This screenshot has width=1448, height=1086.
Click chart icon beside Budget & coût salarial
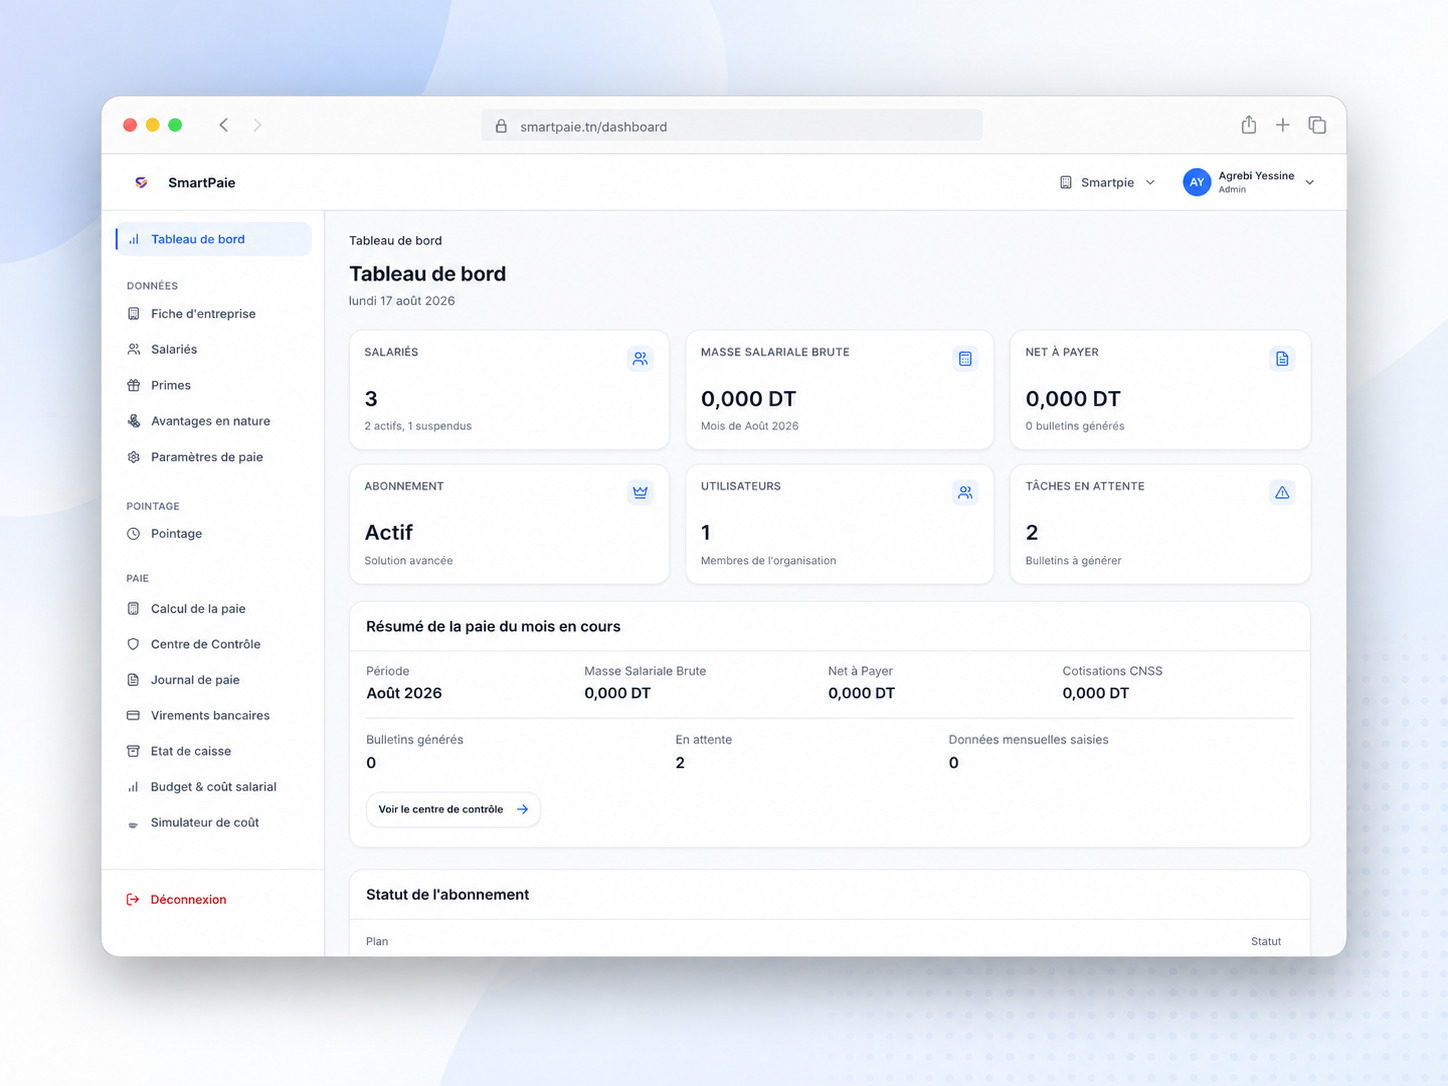tap(133, 787)
